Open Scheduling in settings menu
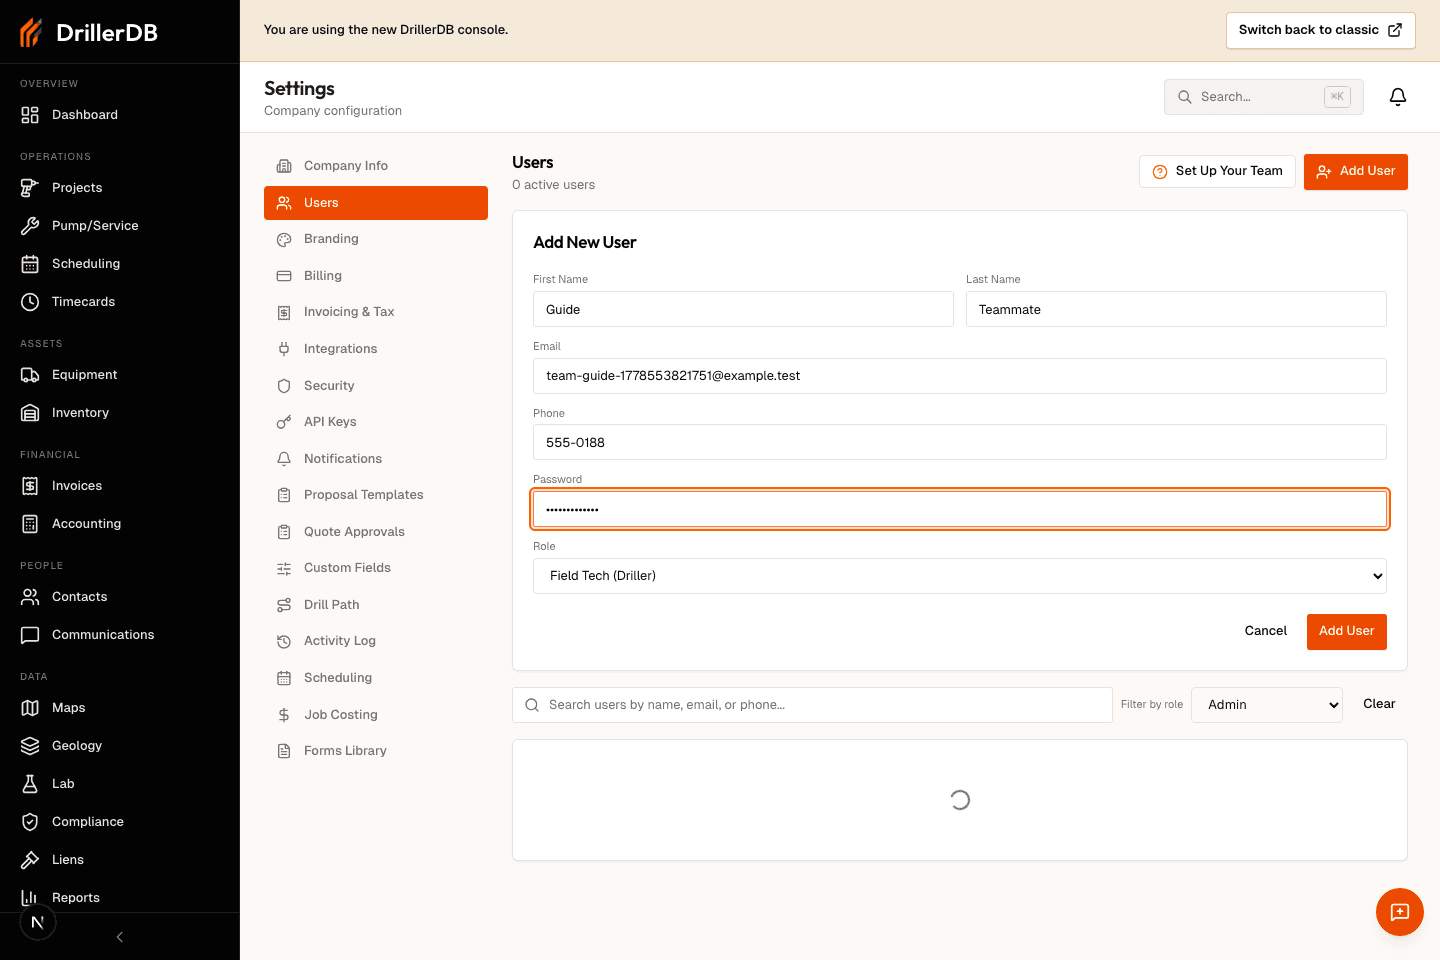The image size is (1440, 960). (376, 678)
